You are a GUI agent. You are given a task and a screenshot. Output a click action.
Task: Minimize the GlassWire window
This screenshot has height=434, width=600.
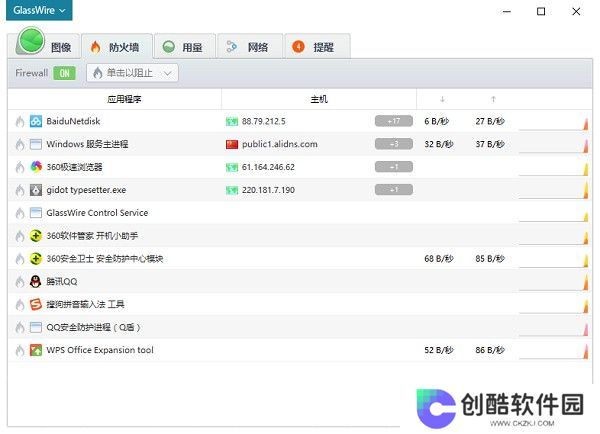click(507, 11)
